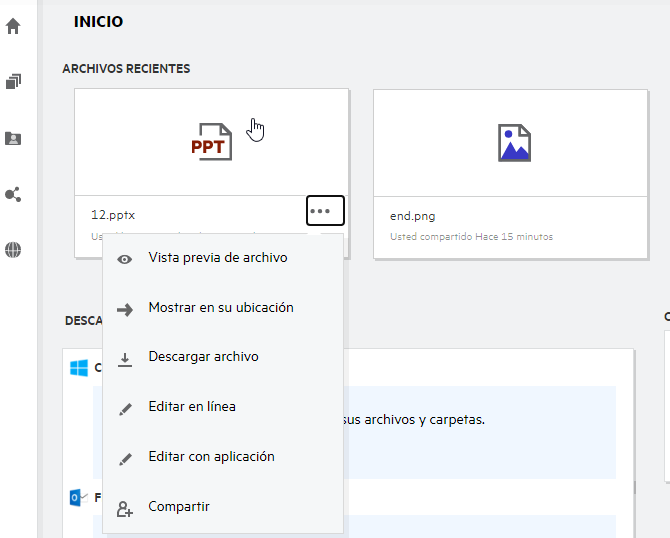Click "Editar con aplicación" menu entry
Screen dimensions: 670x538
211,457
